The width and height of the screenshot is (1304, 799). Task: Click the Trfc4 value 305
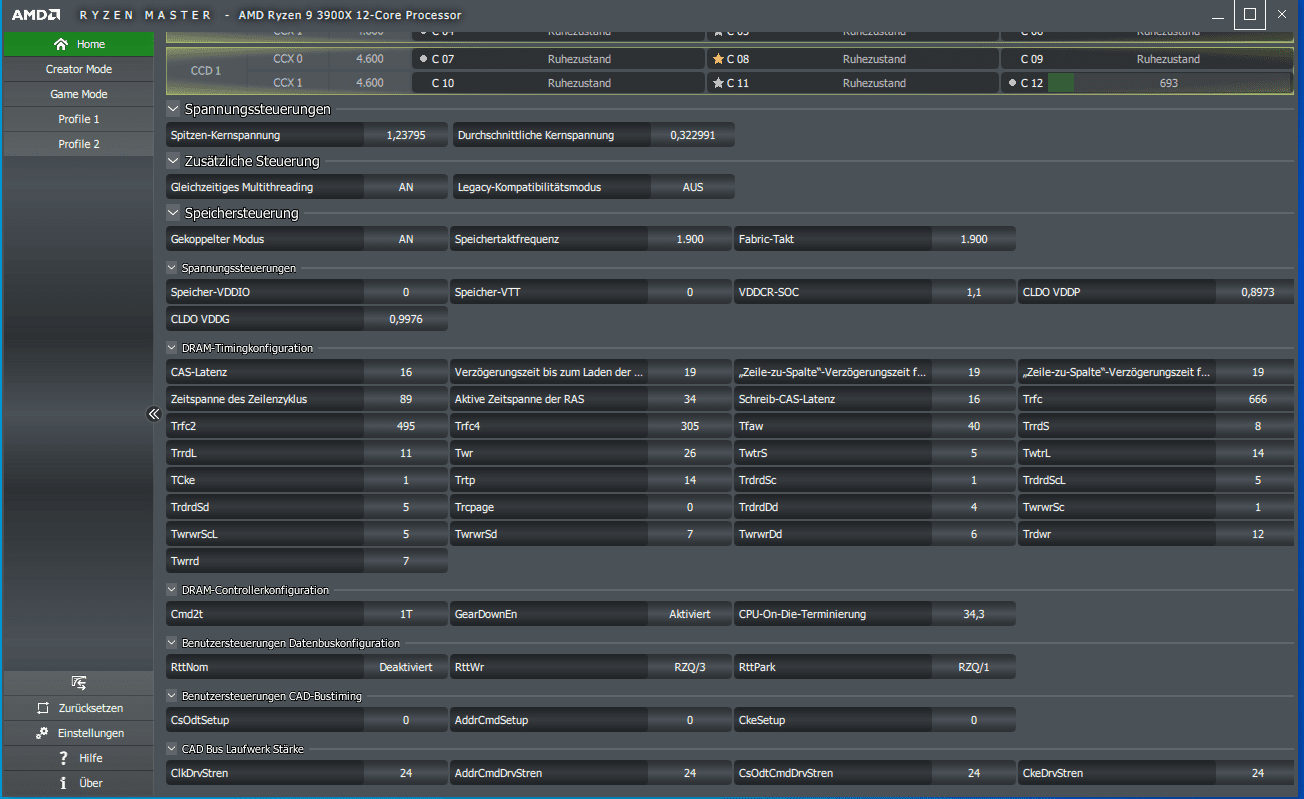pos(690,426)
